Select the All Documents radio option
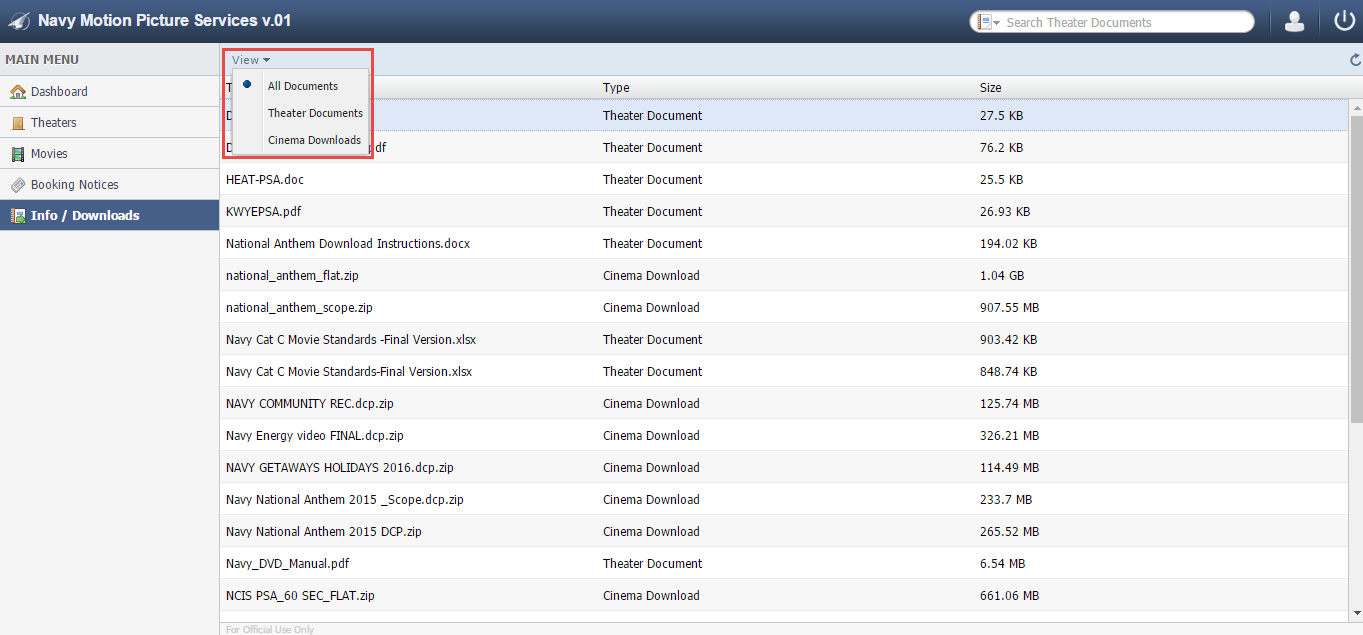This screenshot has width=1363, height=635. [247, 85]
